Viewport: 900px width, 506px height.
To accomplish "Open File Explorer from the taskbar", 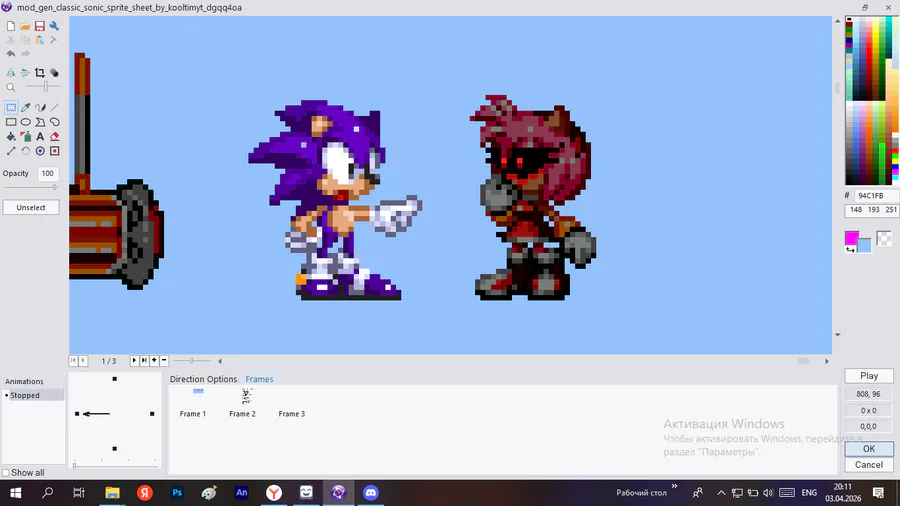I will [x=112, y=493].
